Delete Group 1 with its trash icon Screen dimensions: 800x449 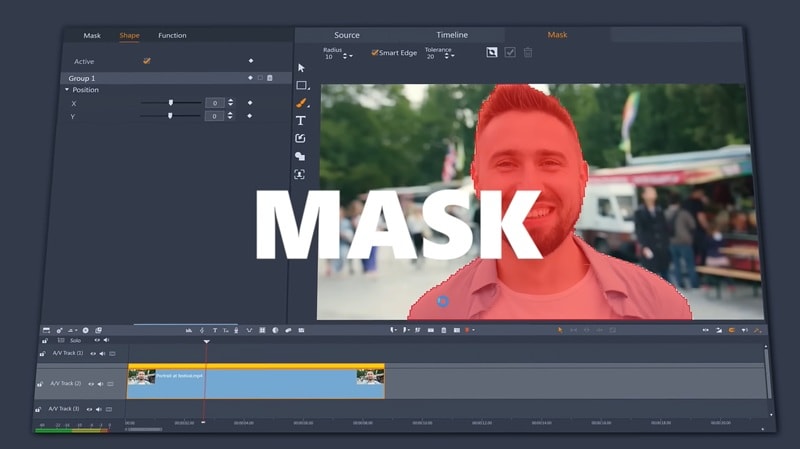pyautogui.click(x=270, y=78)
